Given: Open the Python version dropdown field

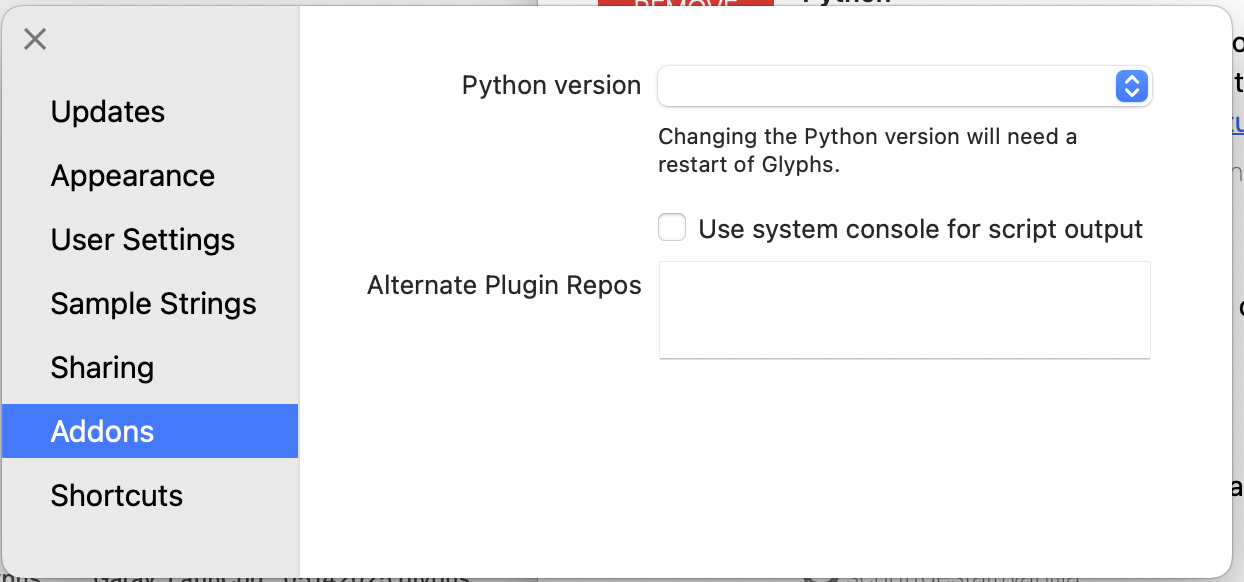Looking at the screenshot, I should point(885,86).
